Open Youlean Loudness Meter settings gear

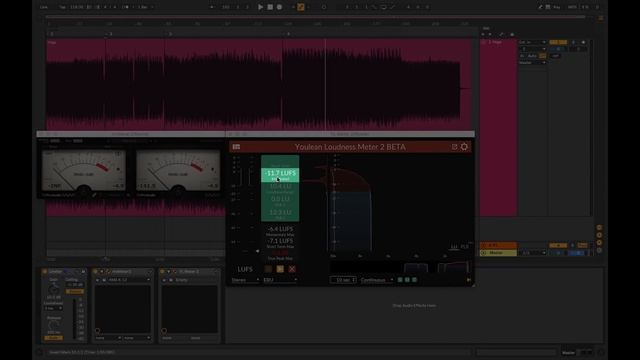point(464,147)
